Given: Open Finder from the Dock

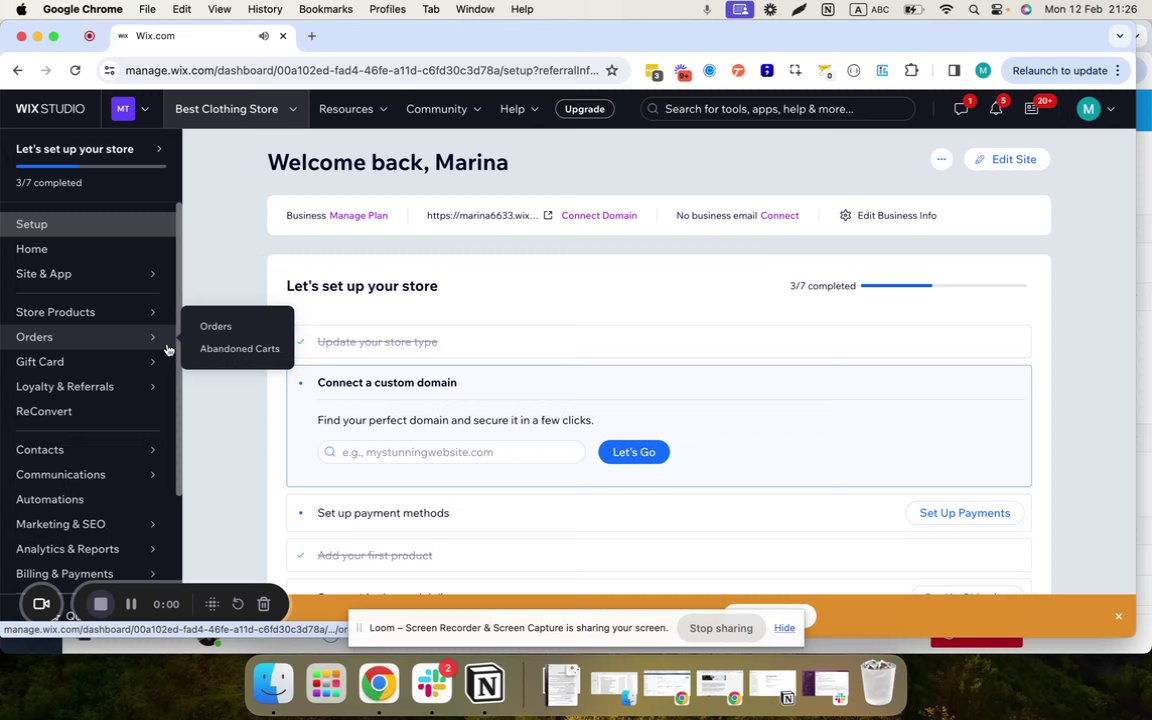Looking at the screenshot, I should [x=273, y=683].
